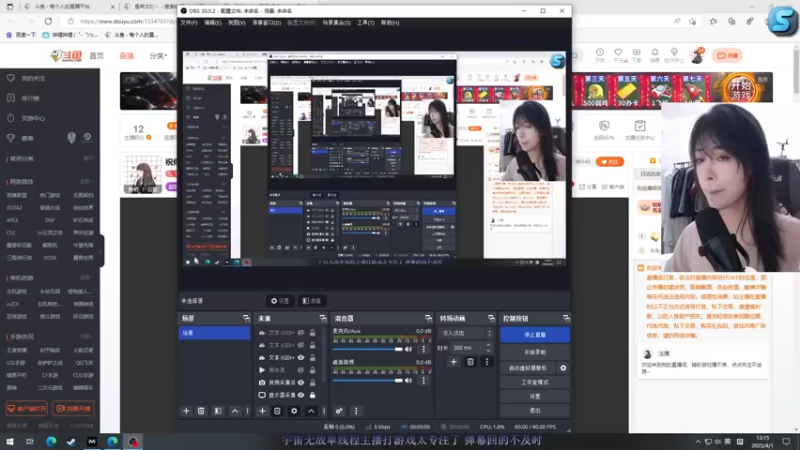Open advanced audio properties gear in Mixer
Image resolution: width=800 pixels, height=450 pixels.
[x=339, y=411]
